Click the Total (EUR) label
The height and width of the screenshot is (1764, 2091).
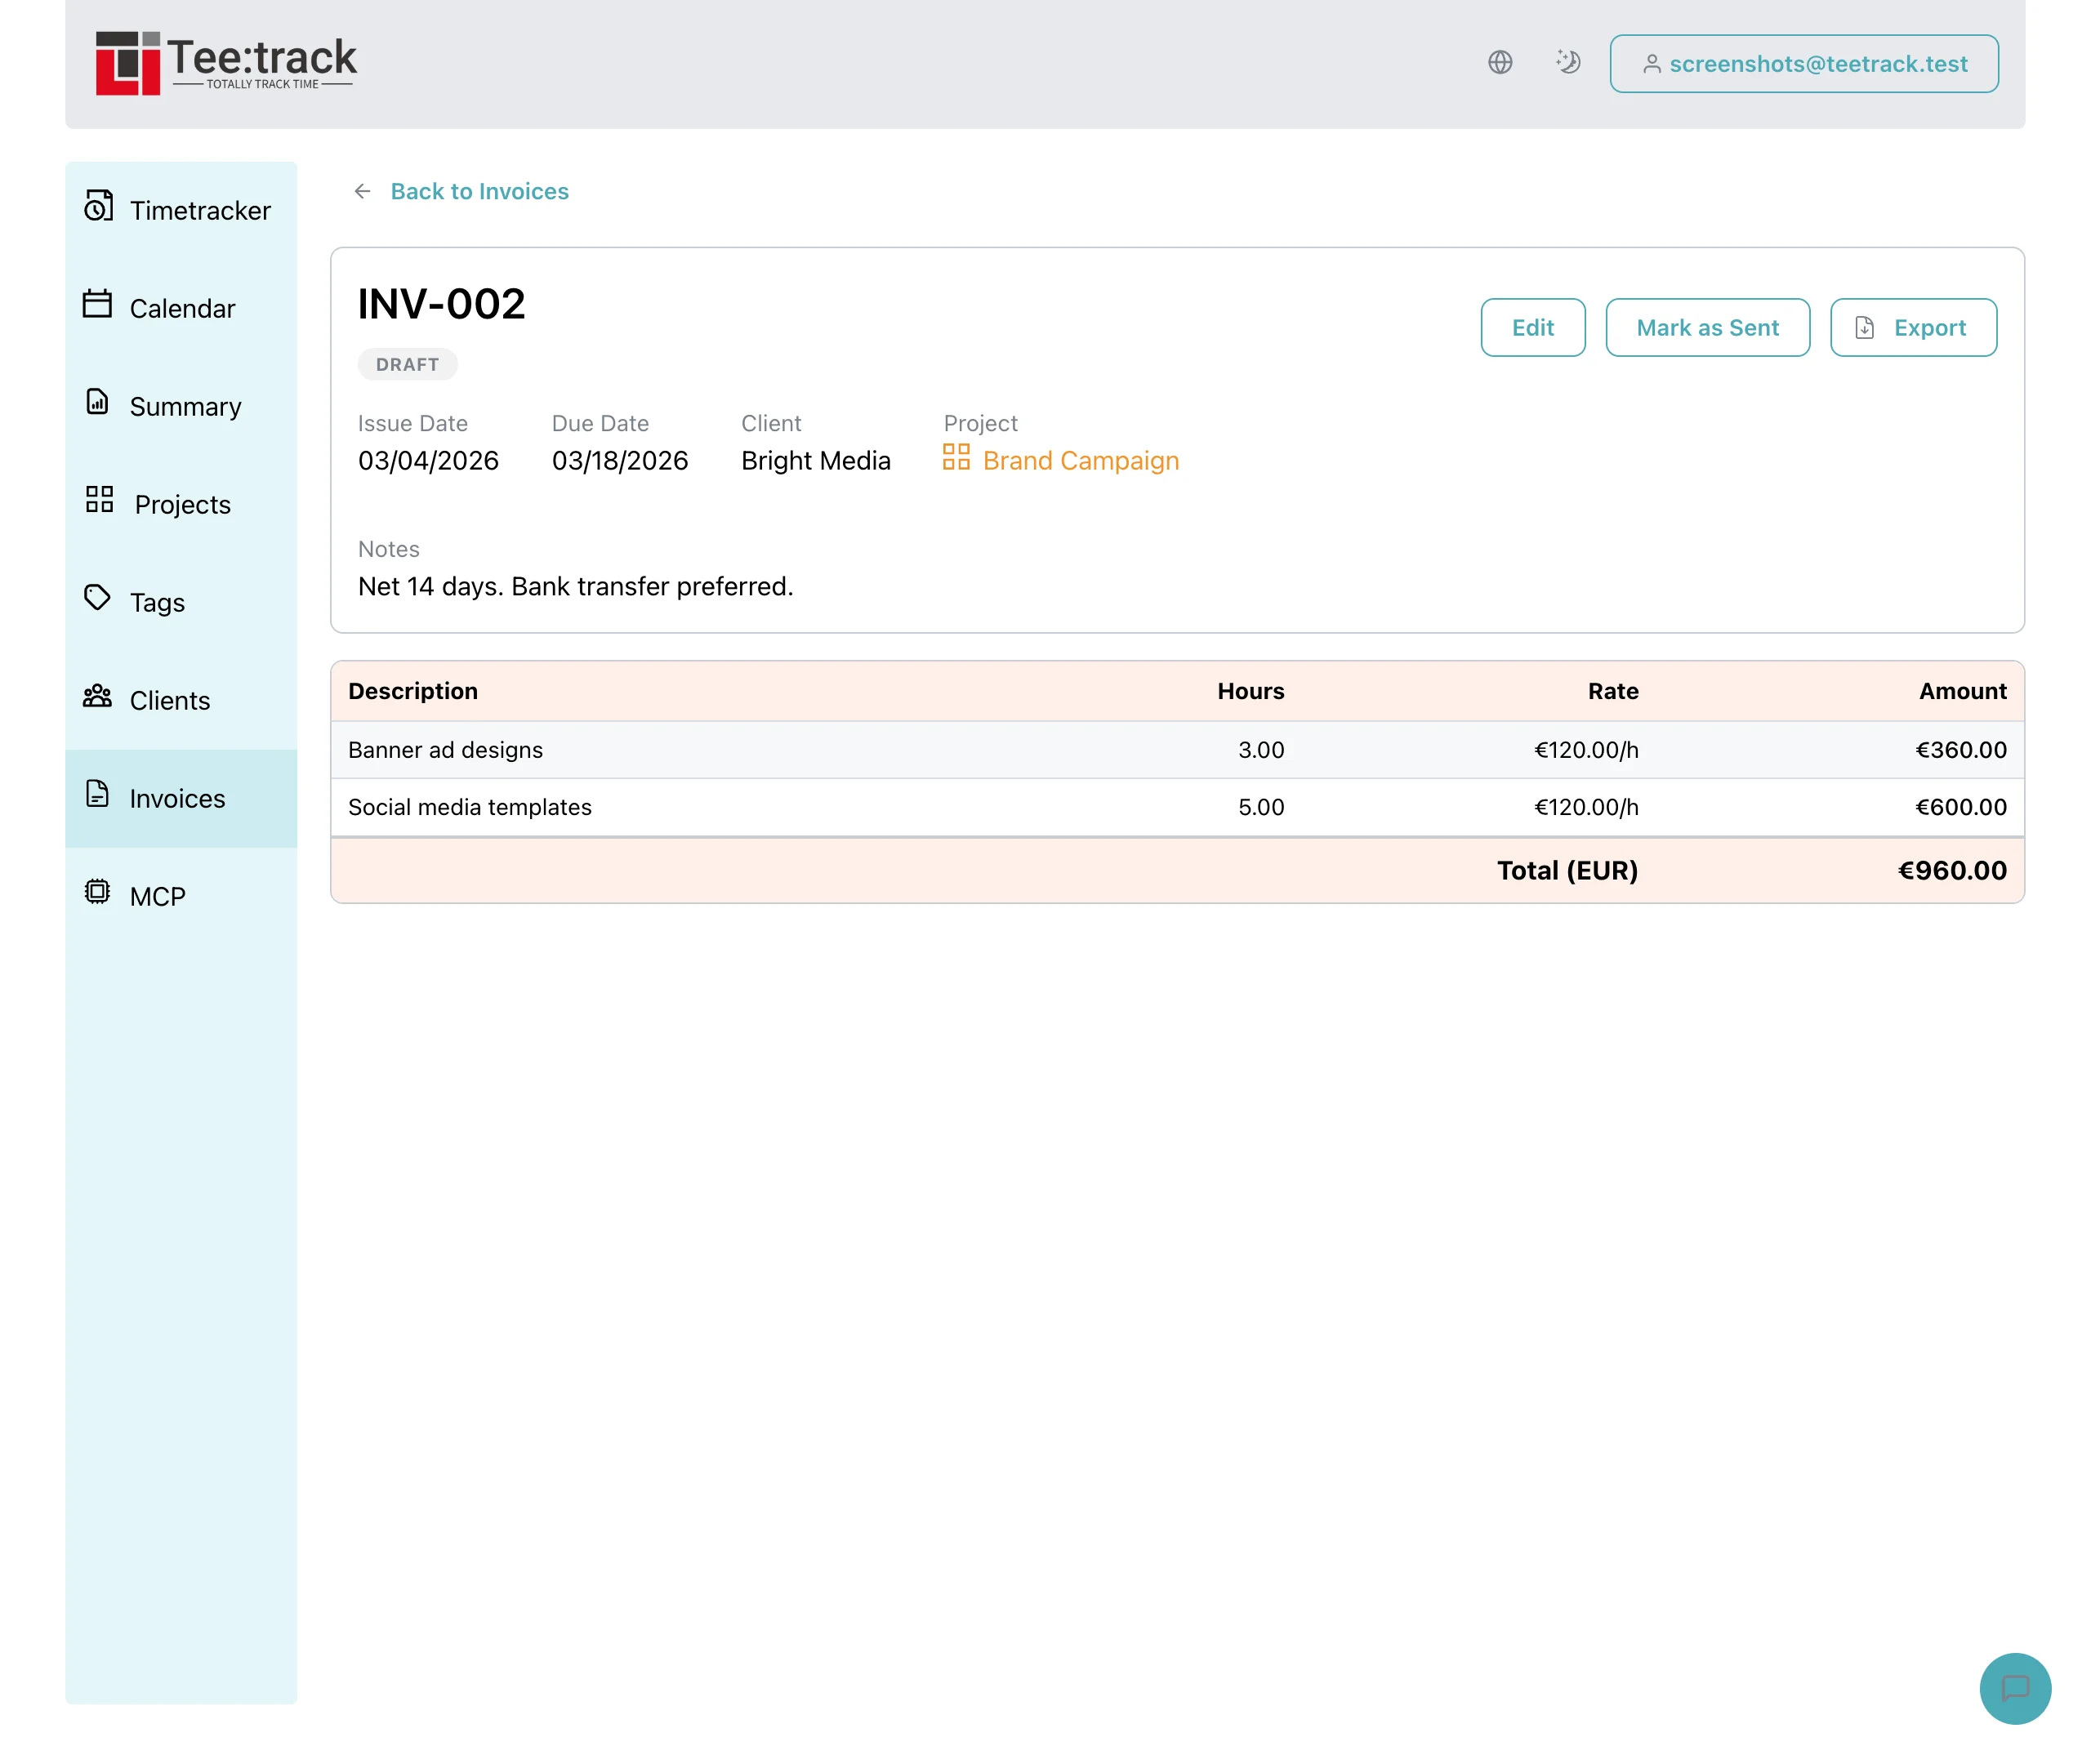[x=1567, y=870]
